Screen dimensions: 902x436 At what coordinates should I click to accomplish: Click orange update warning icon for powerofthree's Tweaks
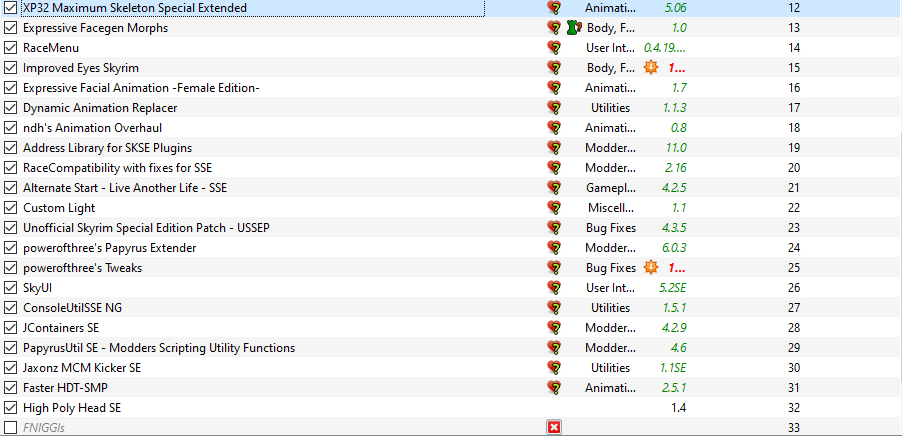tap(651, 267)
